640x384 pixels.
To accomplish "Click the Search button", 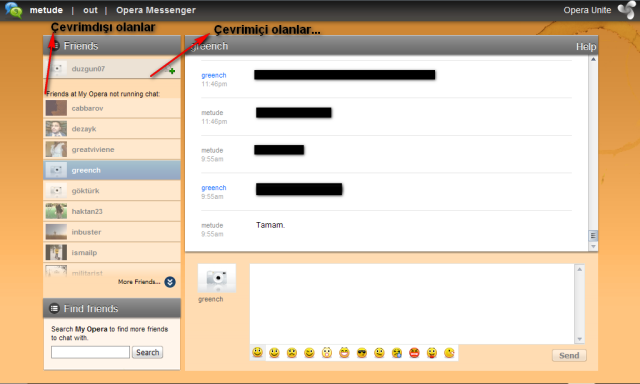I will tap(147, 352).
